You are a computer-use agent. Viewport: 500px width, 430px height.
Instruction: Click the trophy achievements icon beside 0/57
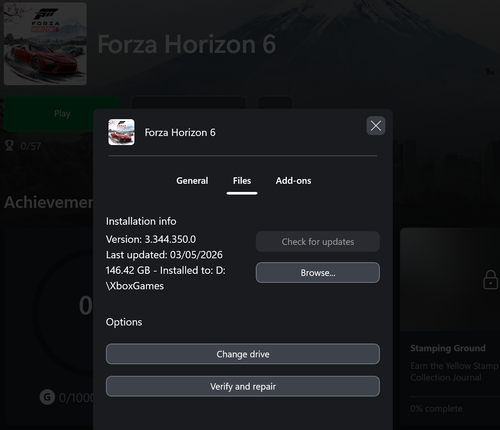tap(9, 146)
